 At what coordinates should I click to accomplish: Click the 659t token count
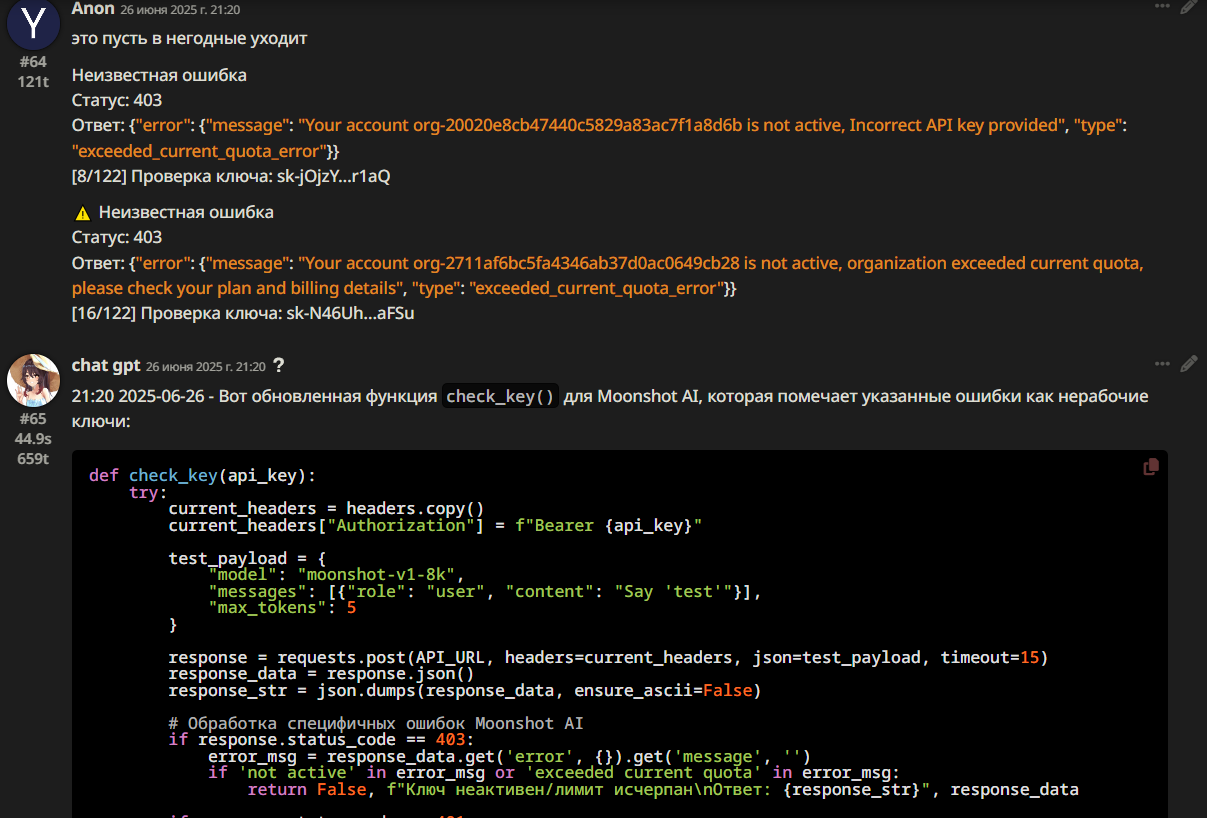[x=33, y=459]
